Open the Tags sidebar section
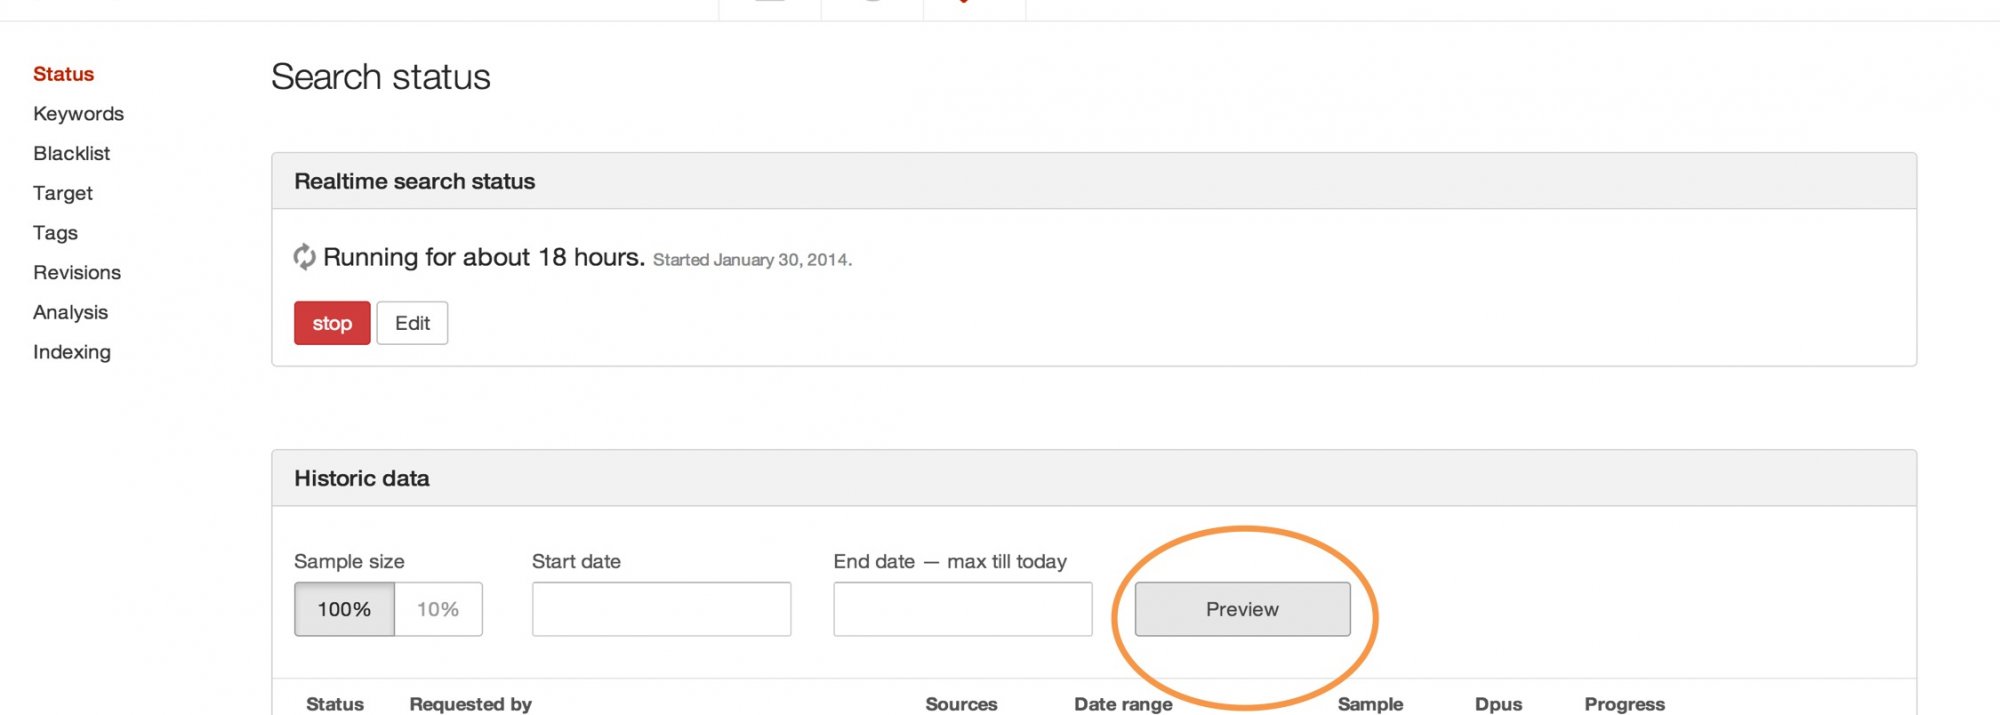 (55, 233)
